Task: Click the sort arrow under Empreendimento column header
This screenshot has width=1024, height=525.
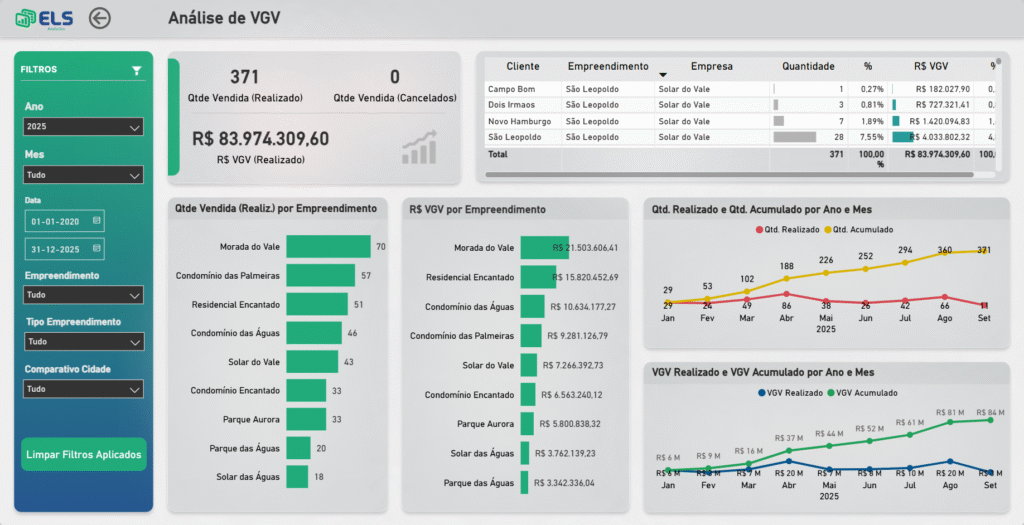Action: (662, 75)
